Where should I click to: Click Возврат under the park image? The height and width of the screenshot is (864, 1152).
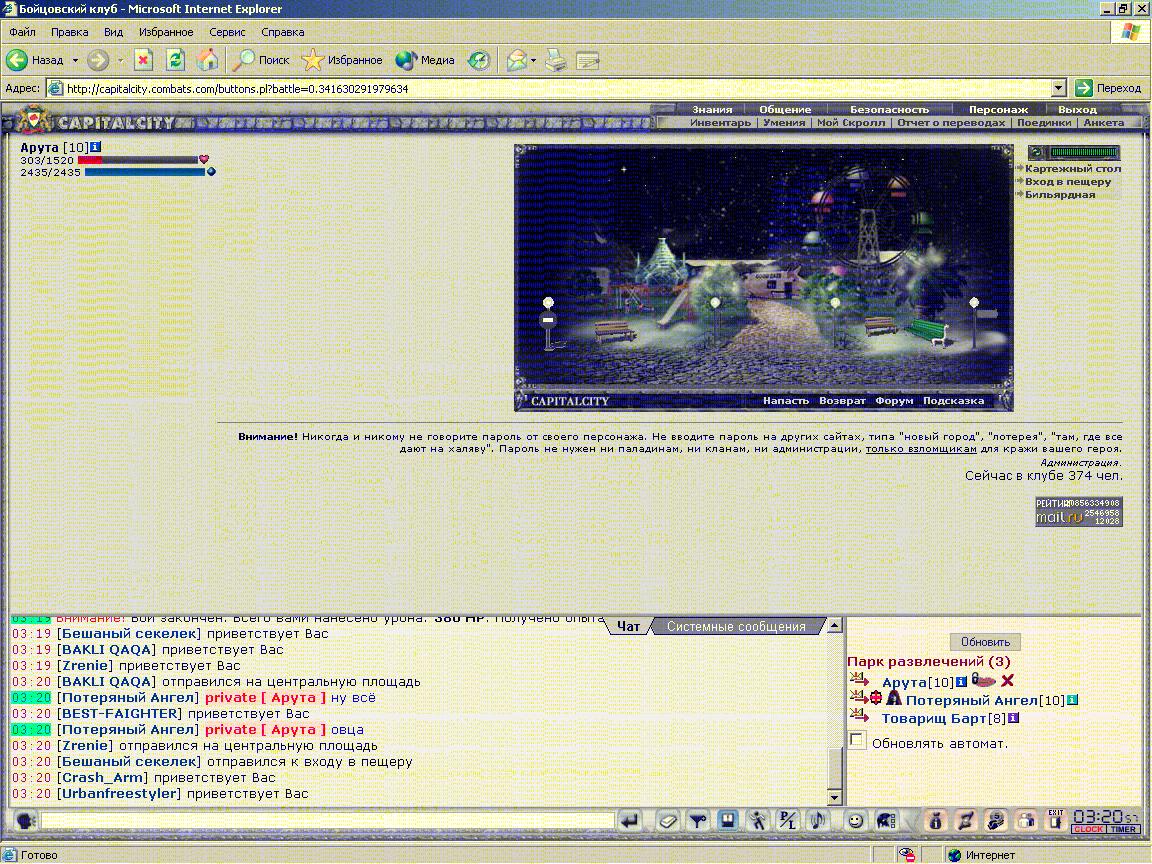[842, 400]
